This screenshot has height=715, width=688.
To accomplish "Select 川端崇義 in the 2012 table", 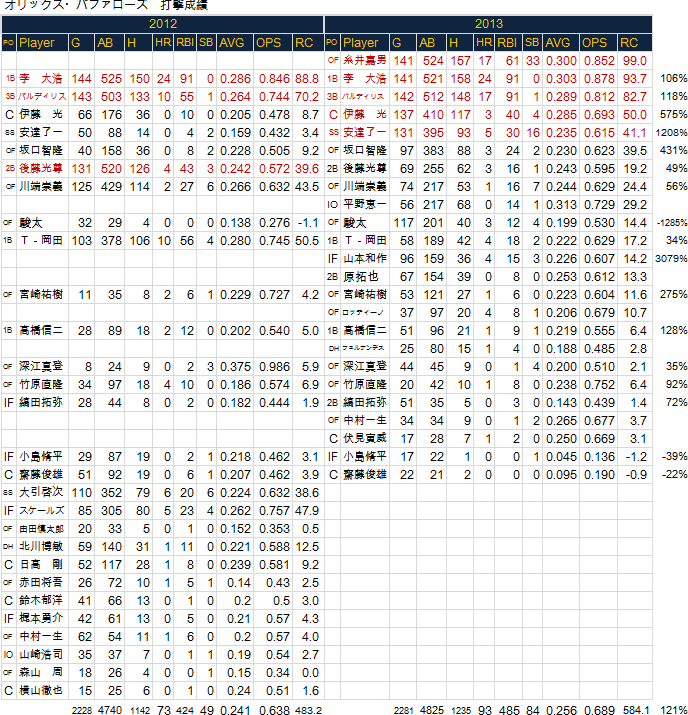I will [x=41, y=187].
